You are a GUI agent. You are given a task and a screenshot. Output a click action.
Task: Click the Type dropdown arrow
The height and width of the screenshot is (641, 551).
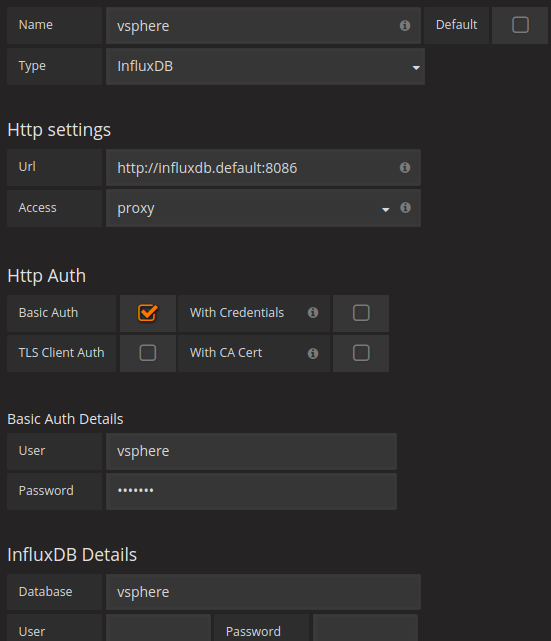[x=416, y=68]
